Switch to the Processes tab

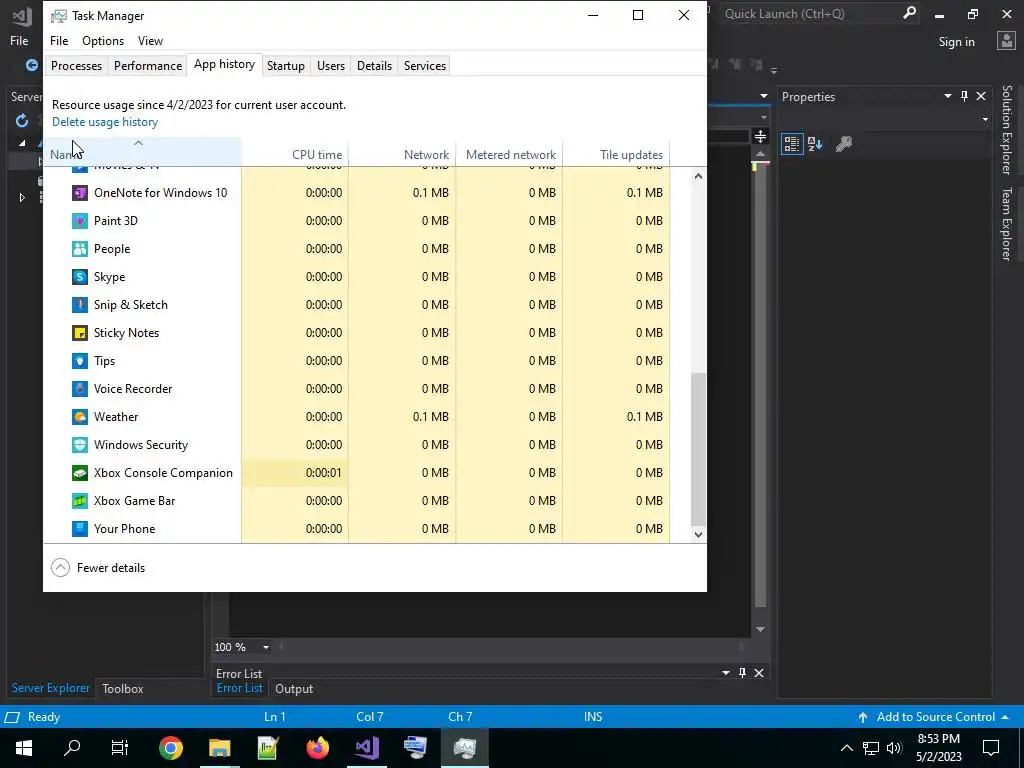pos(76,66)
